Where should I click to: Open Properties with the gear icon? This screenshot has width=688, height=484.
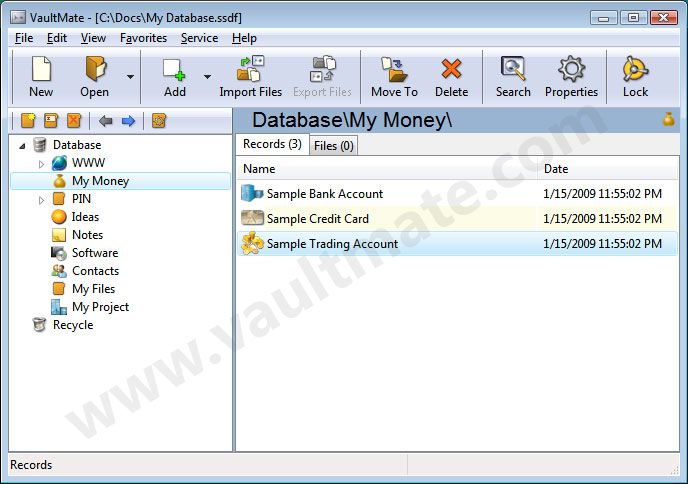571,75
